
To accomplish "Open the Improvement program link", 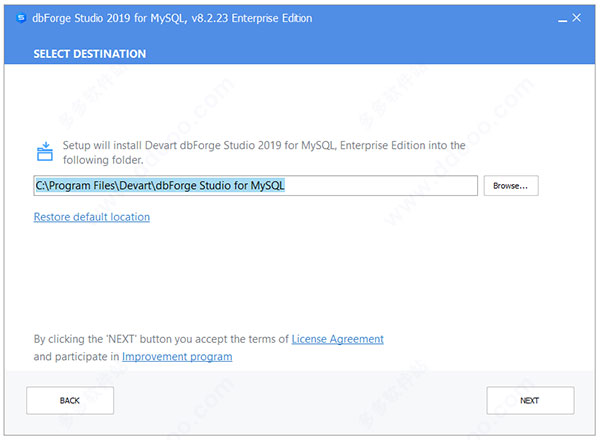I will (x=177, y=357).
